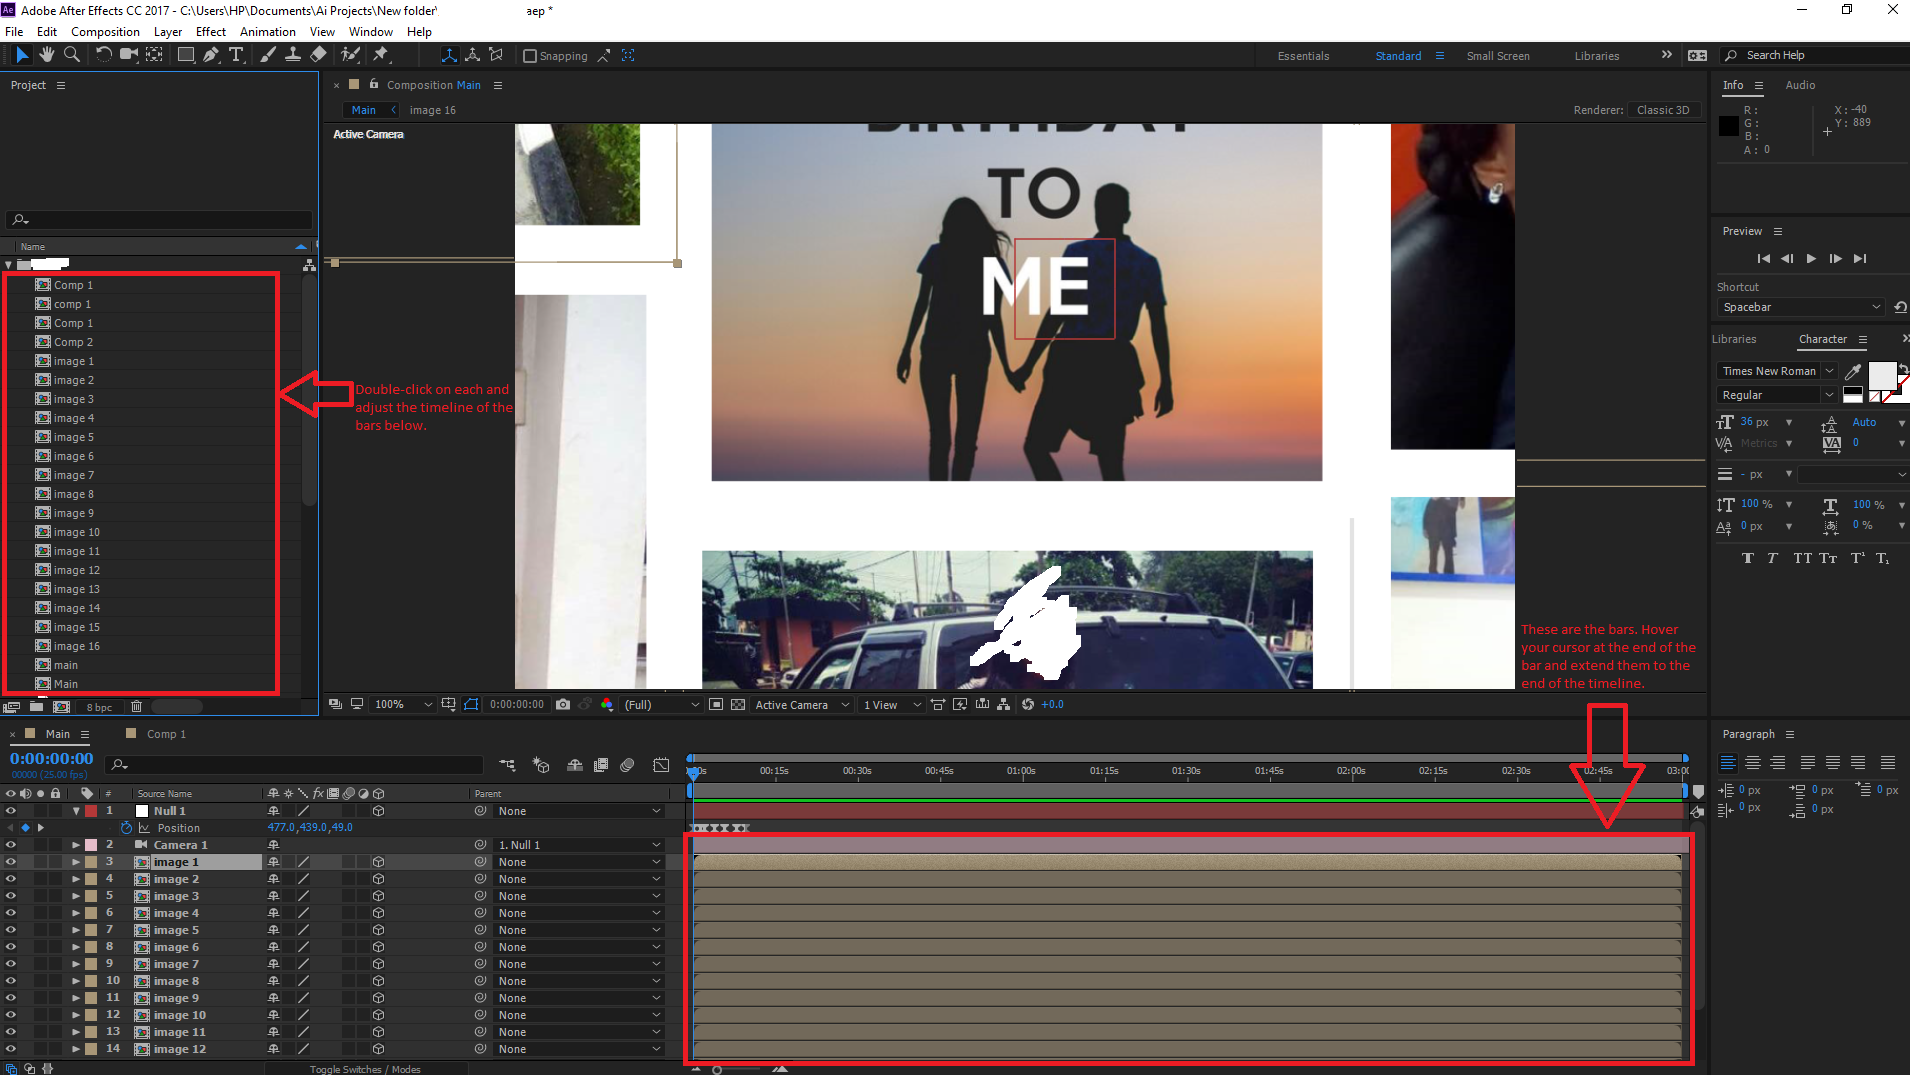Select the Selection tool arrow

tap(22, 55)
